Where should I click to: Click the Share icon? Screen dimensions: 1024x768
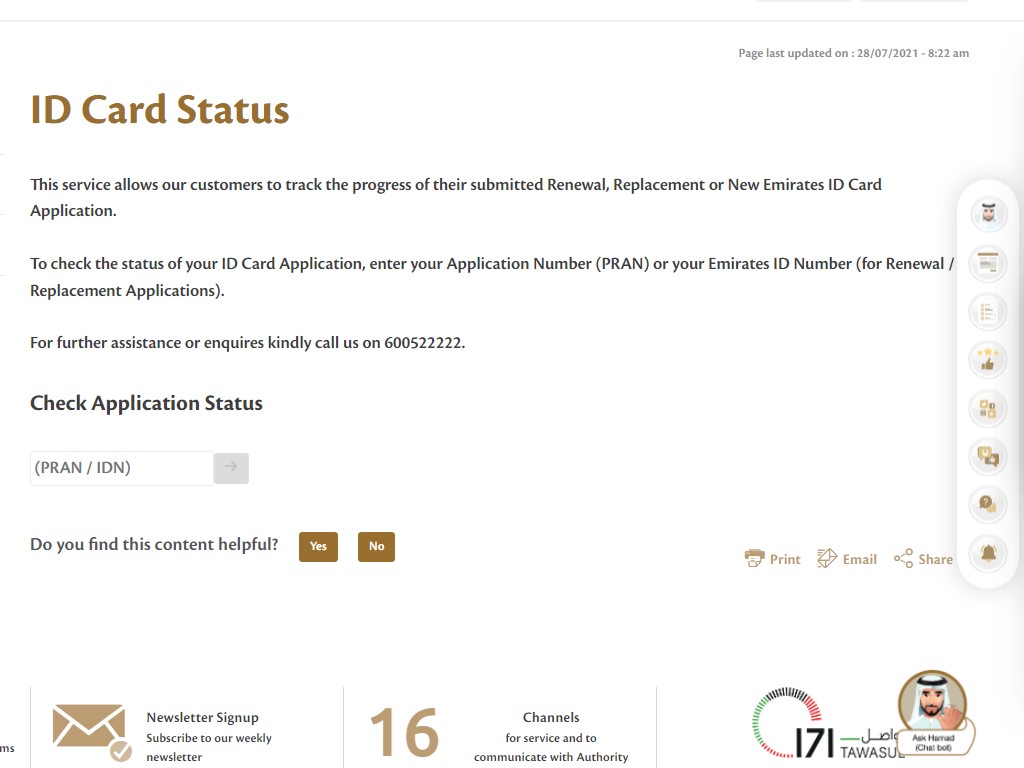click(903, 558)
